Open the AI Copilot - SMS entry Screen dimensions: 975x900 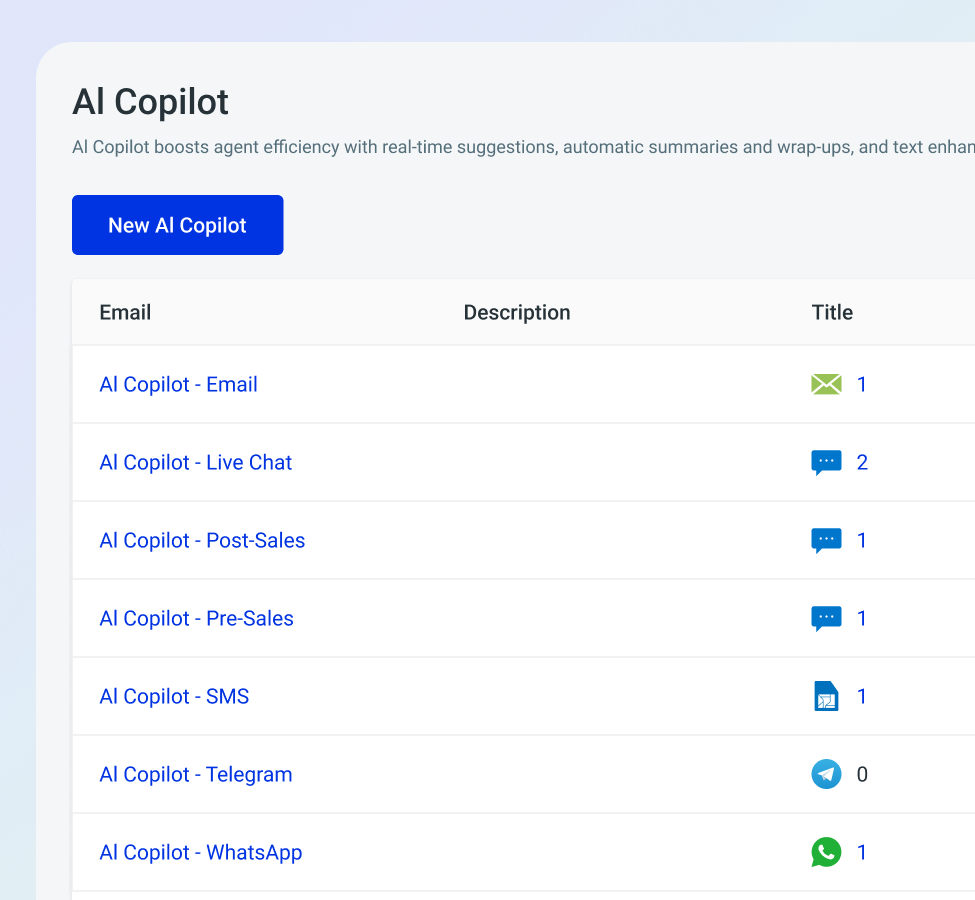click(174, 696)
